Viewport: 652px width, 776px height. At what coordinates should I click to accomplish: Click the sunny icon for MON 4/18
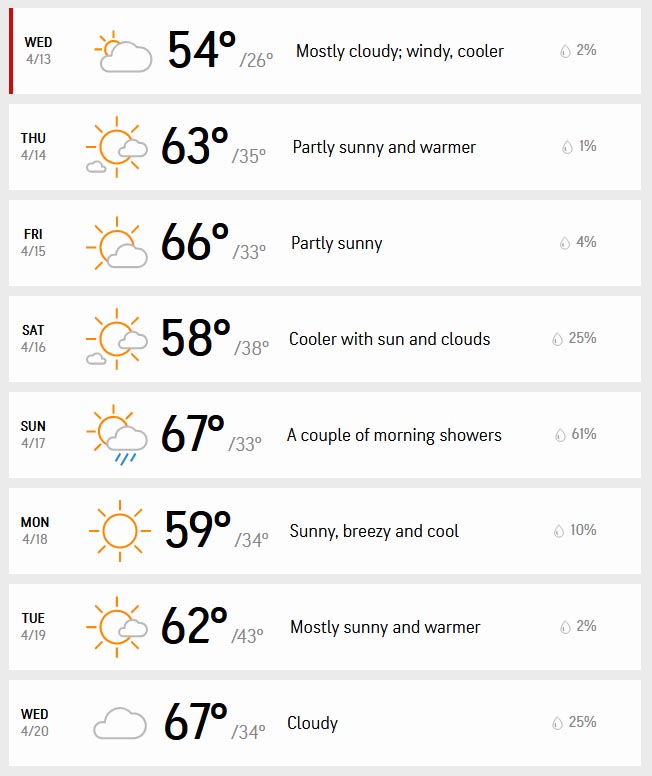coord(120,531)
